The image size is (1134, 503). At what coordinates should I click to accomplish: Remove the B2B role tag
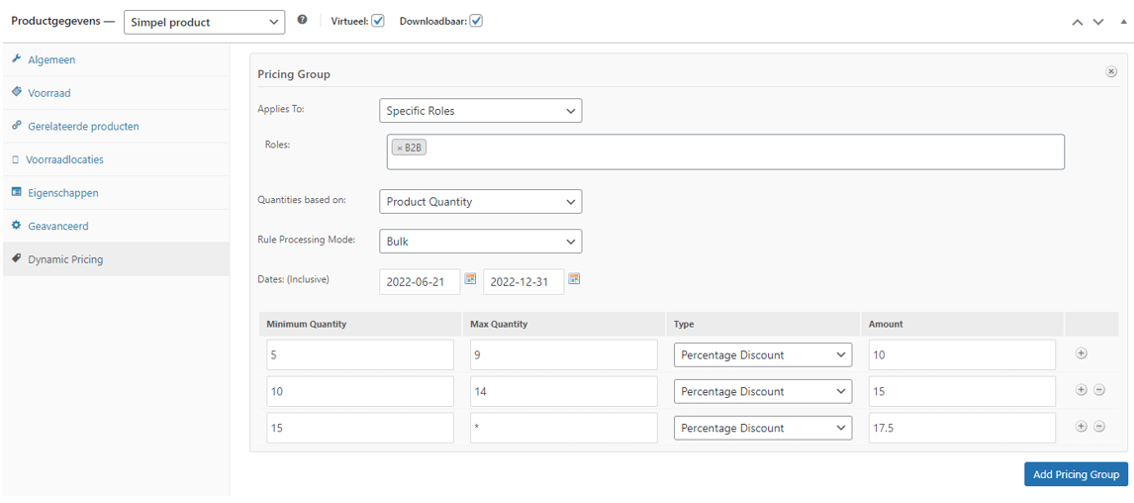pyautogui.click(x=397, y=147)
